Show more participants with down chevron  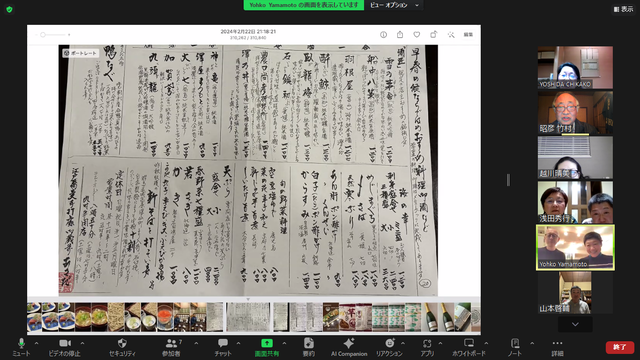tap(575, 324)
